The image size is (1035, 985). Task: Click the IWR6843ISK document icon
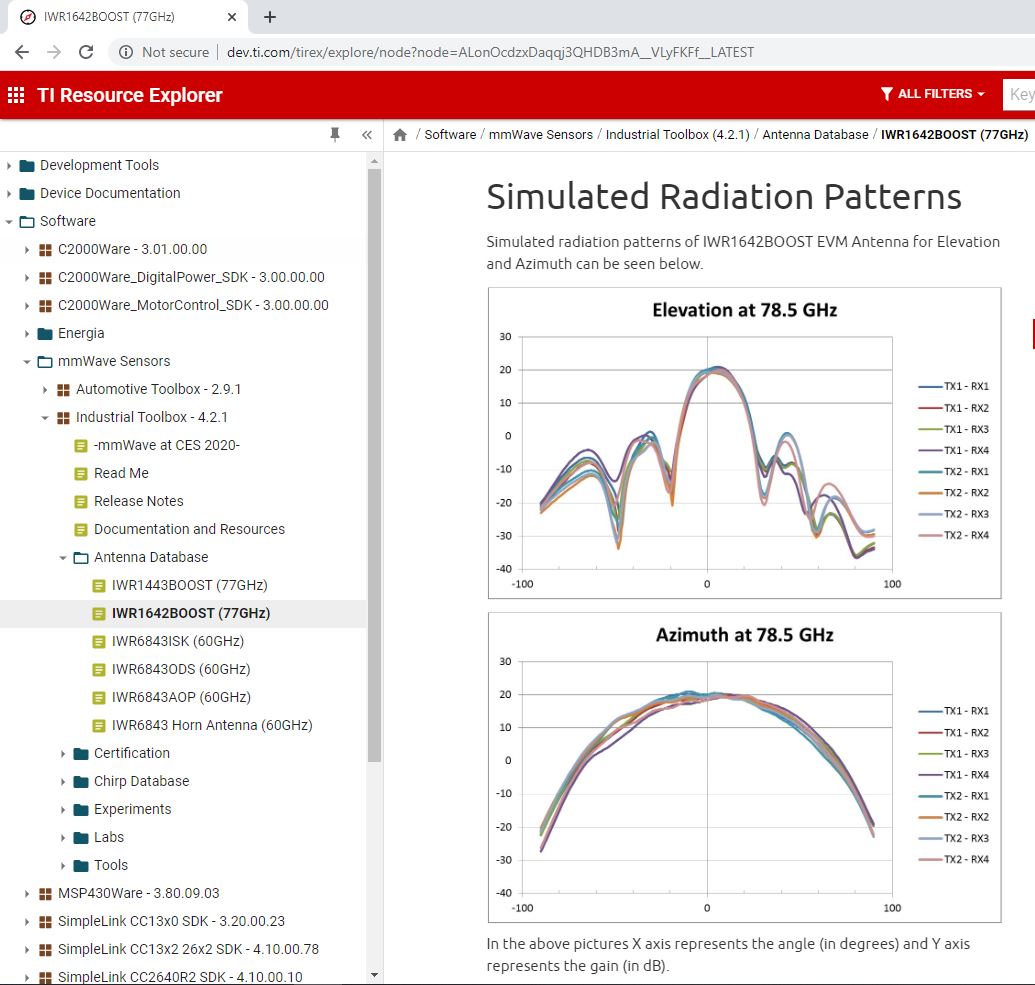(99, 642)
